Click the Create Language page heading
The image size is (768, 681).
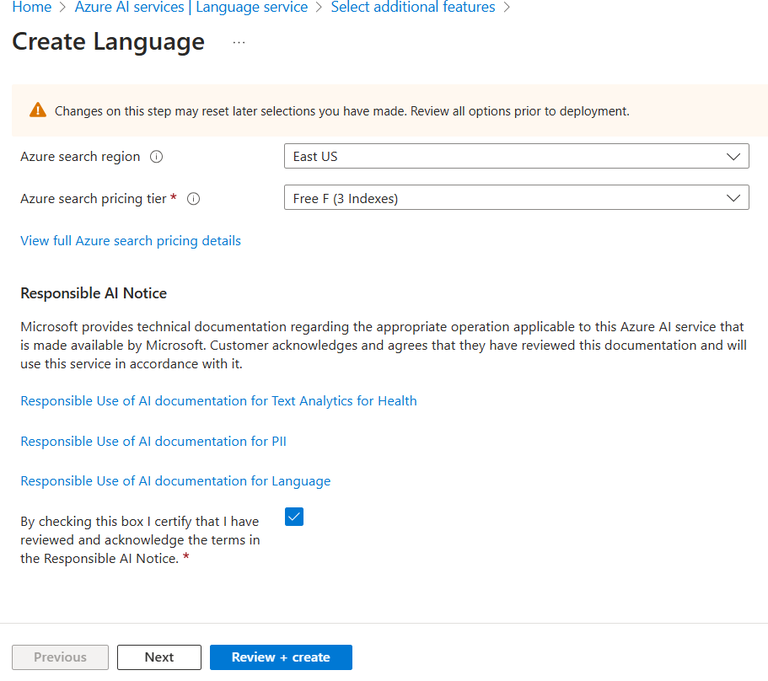pyautogui.click(x=108, y=42)
